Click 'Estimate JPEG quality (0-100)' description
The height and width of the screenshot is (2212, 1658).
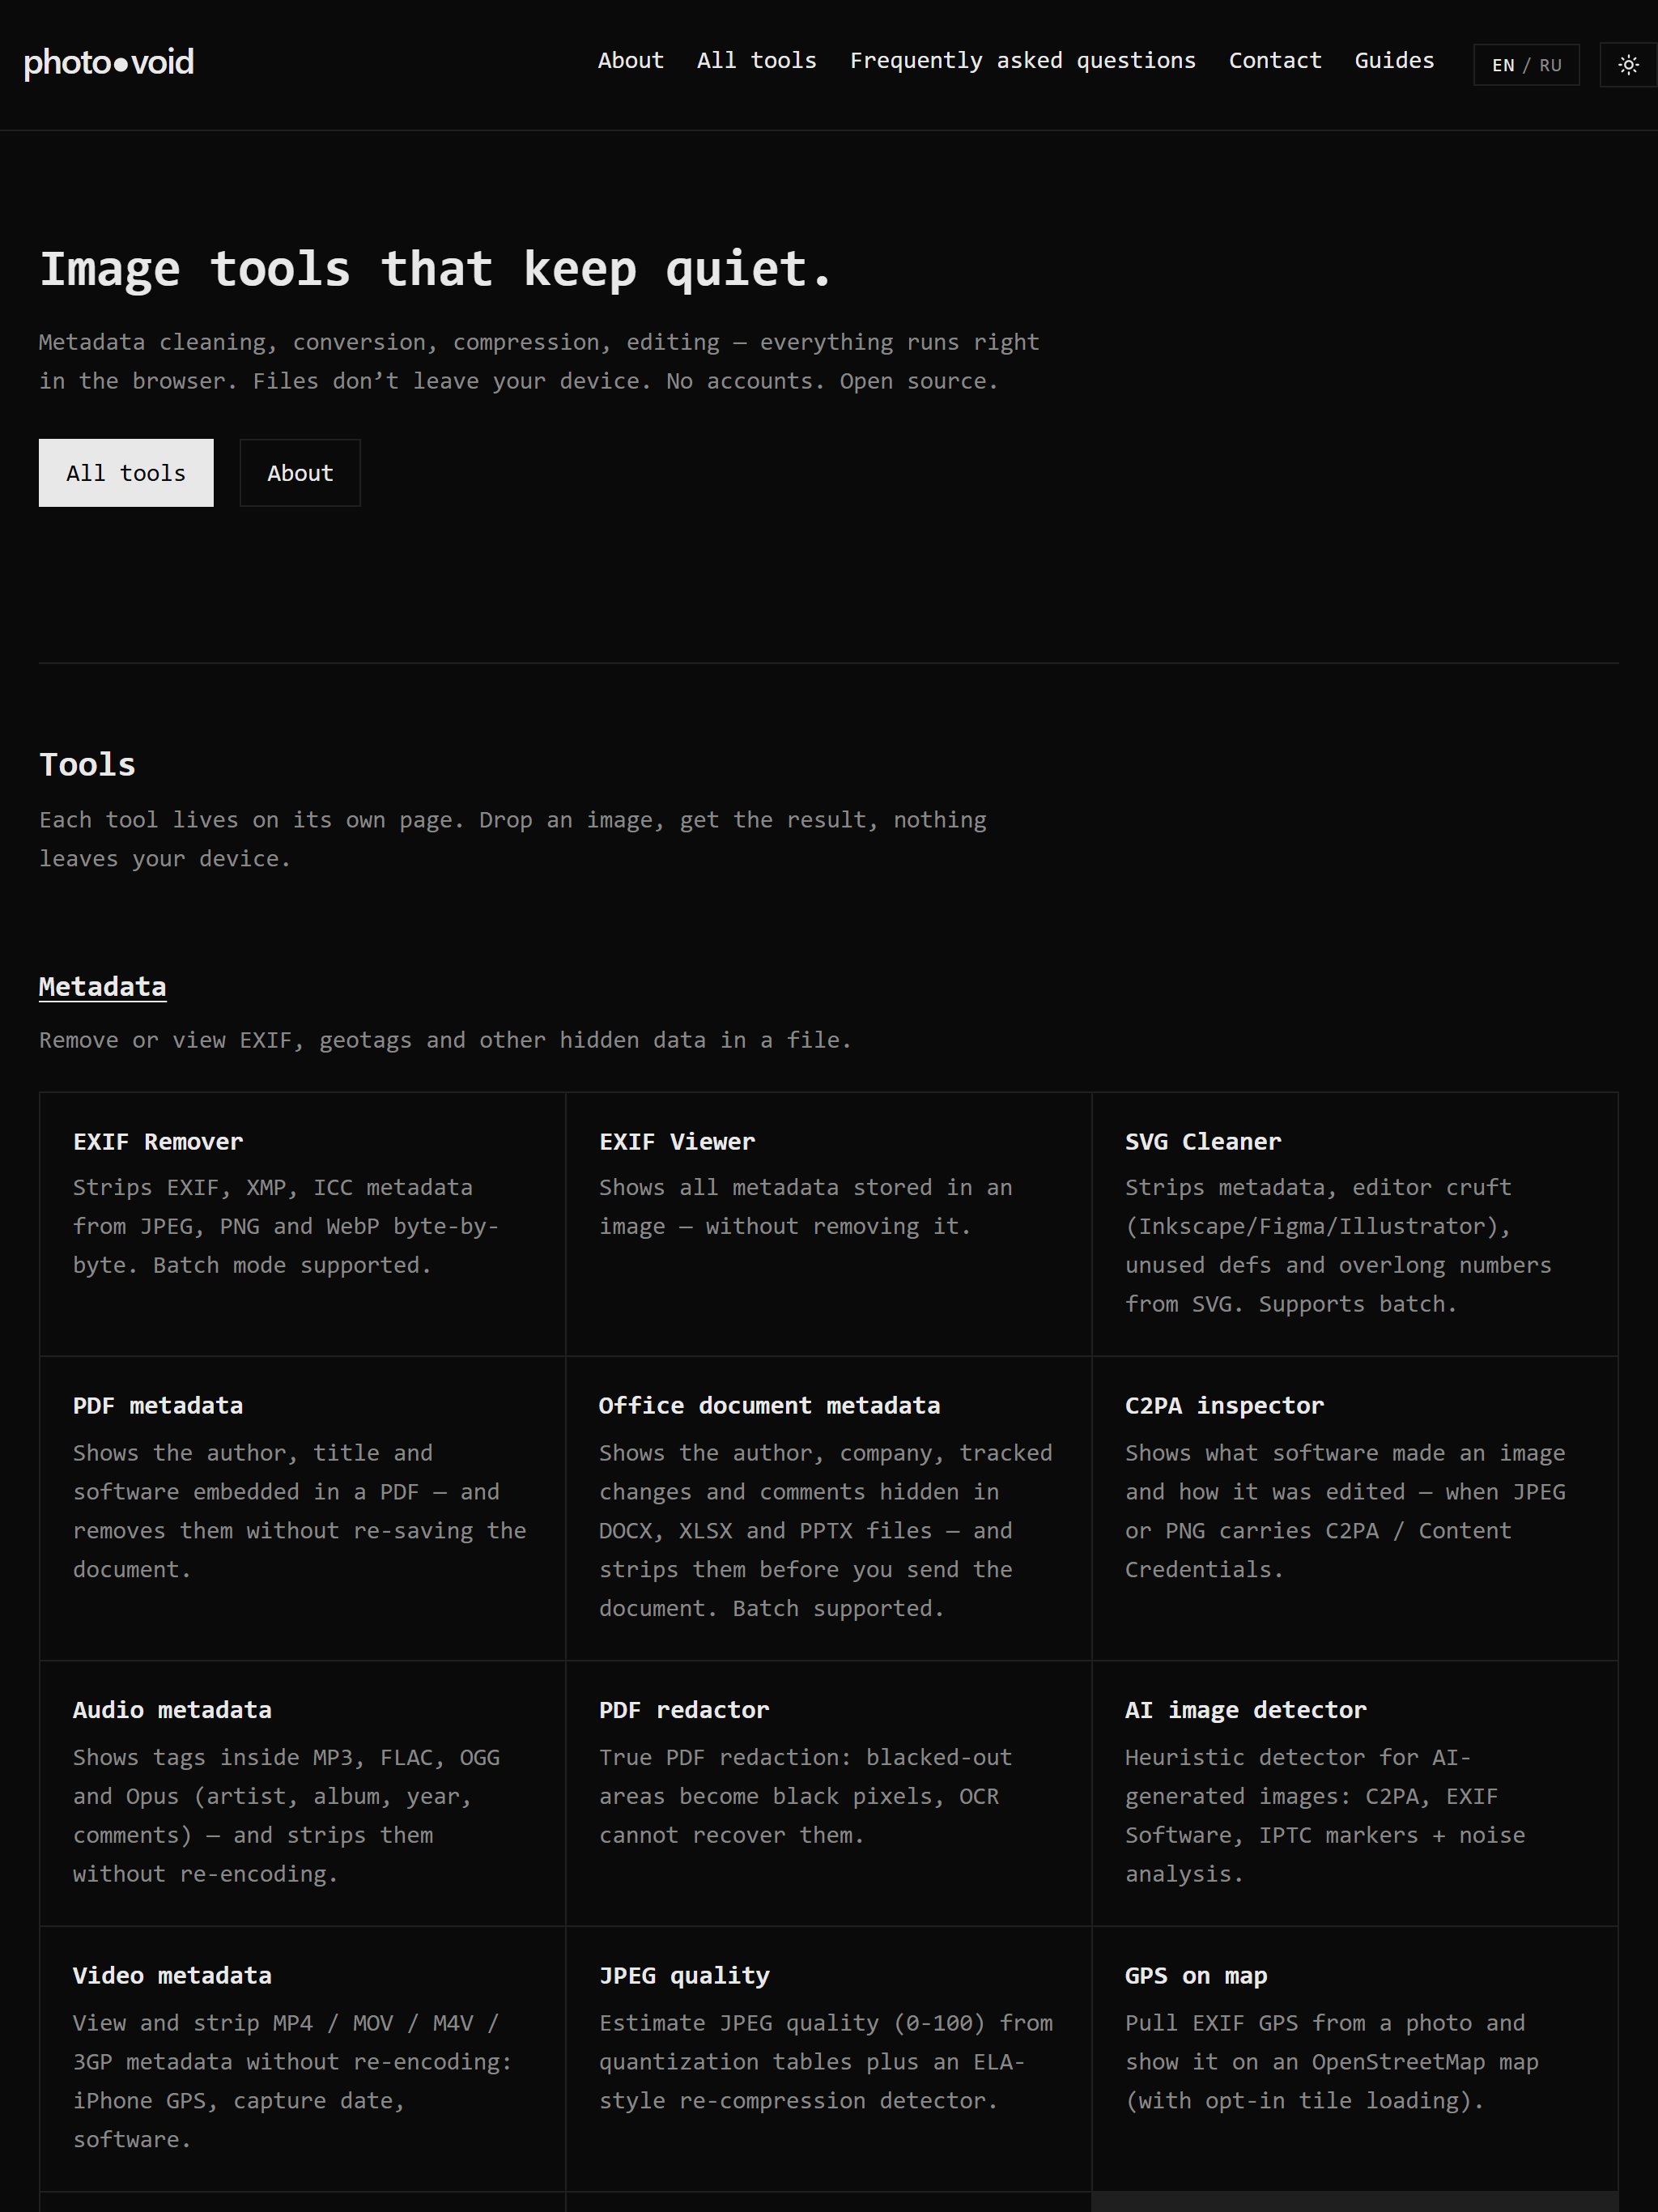tap(826, 2061)
